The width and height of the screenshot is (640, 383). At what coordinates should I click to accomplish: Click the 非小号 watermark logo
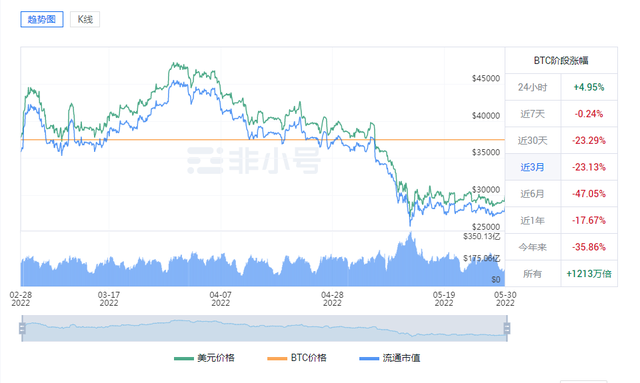coord(254,160)
